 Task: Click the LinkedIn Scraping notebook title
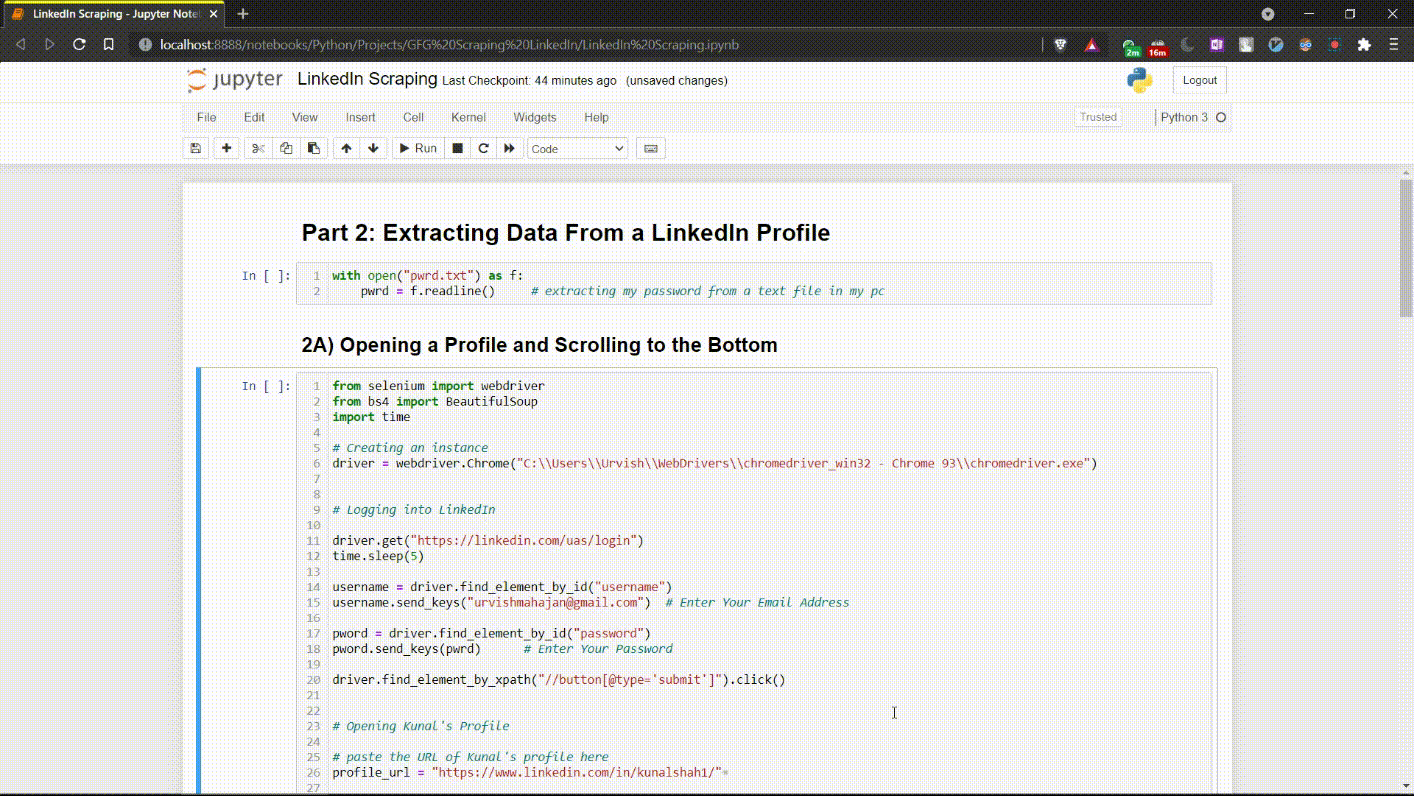pos(367,79)
